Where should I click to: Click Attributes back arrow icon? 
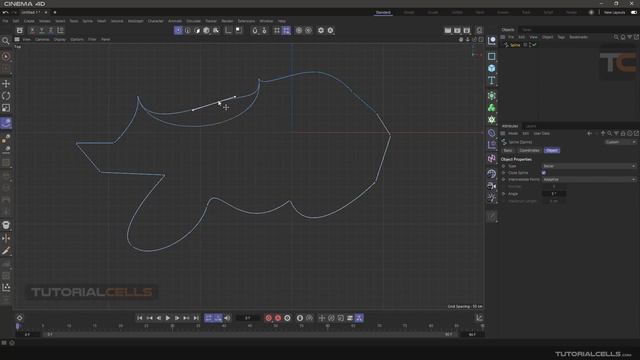(x=589, y=133)
